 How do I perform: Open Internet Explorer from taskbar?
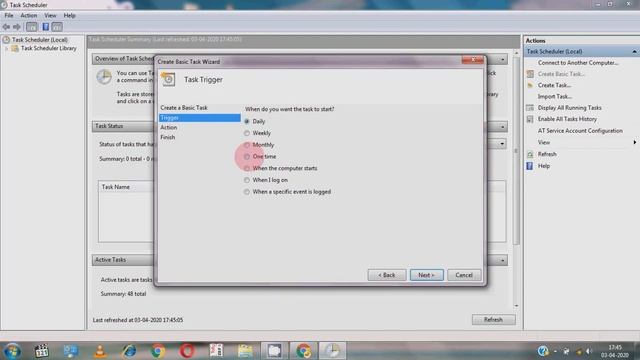pyautogui.click(x=129, y=351)
